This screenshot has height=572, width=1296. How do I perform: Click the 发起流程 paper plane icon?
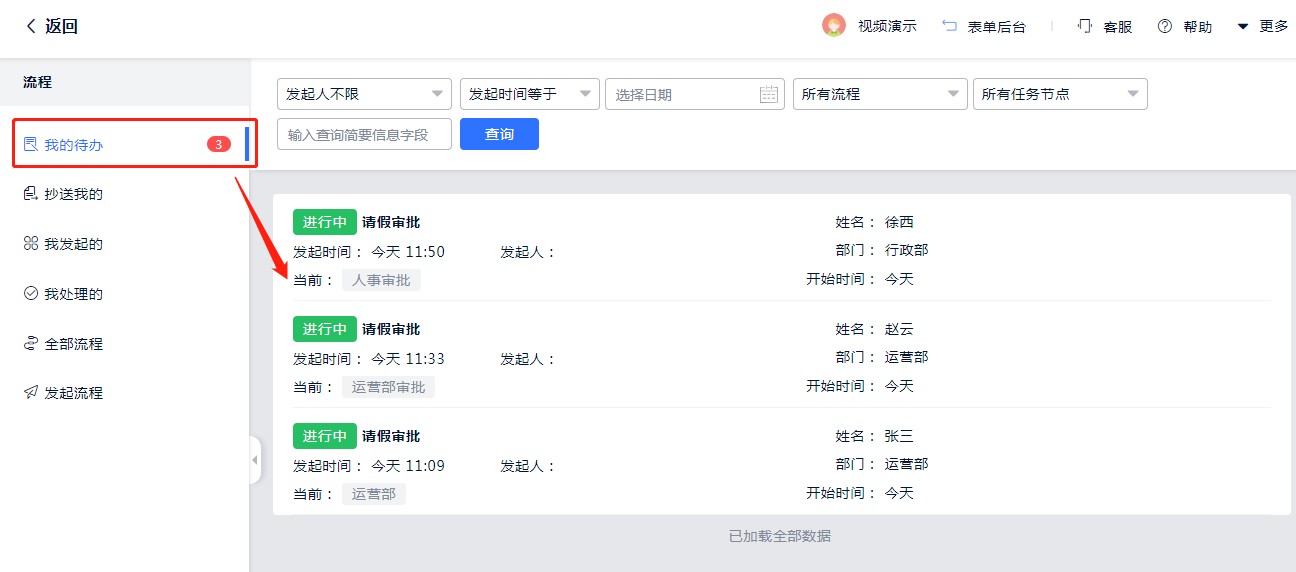point(31,393)
